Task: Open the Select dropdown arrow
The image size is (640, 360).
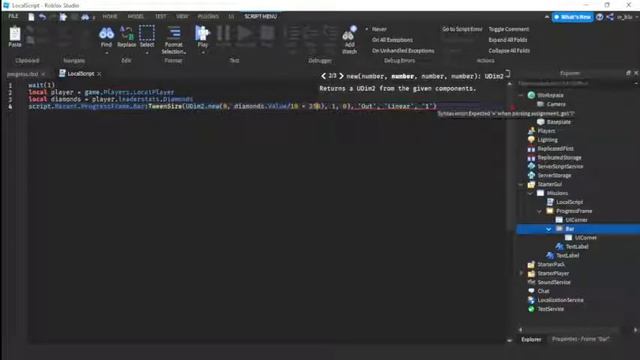Action: pos(147,53)
